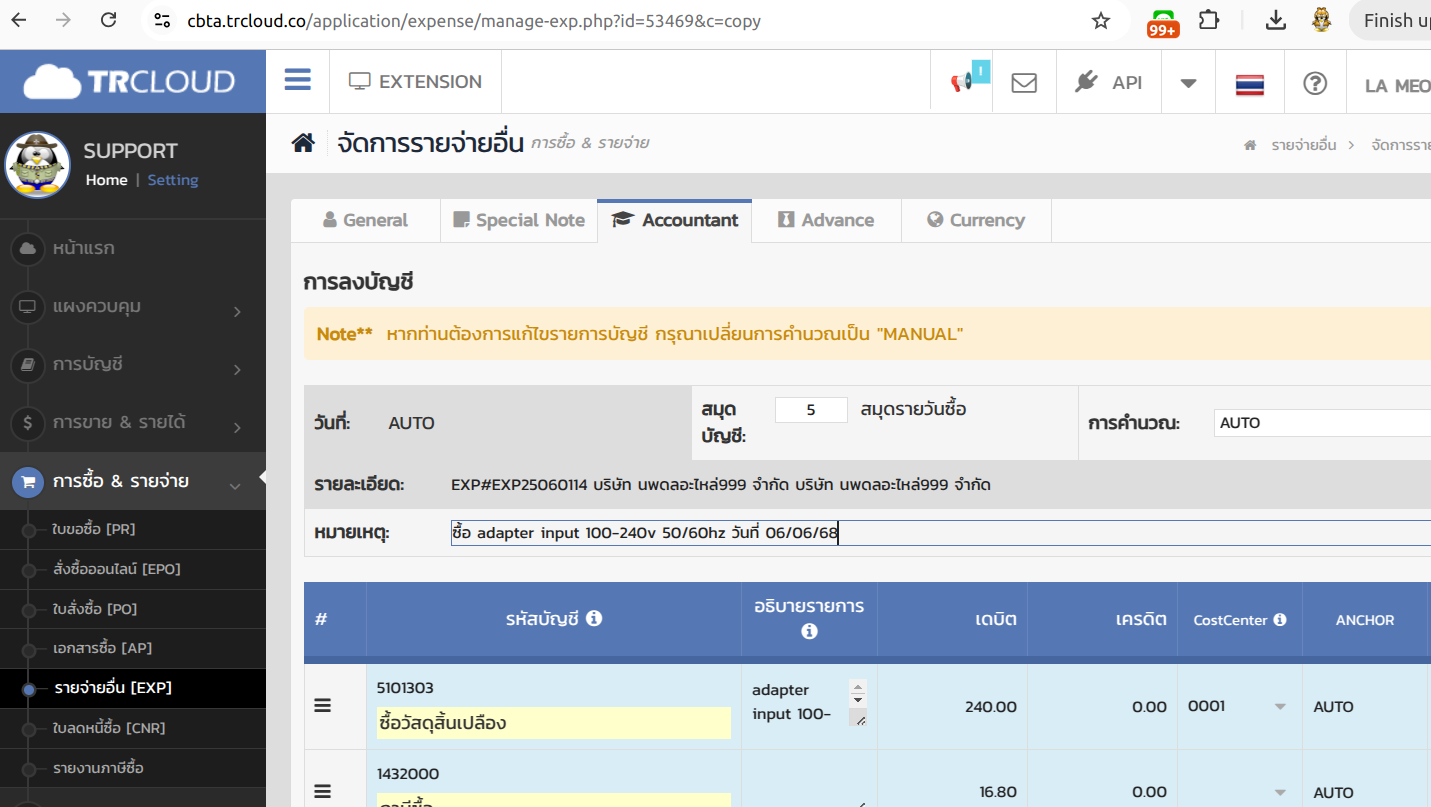Screen dimensions: 1431x807
Task: Click the debit value 240.00
Action: point(990,707)
